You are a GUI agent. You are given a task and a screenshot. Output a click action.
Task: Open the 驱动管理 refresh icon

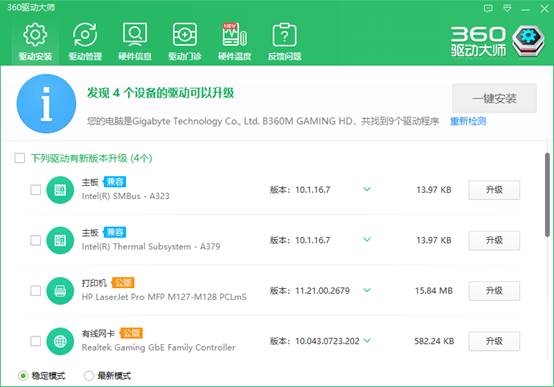(x=85, y=35)
